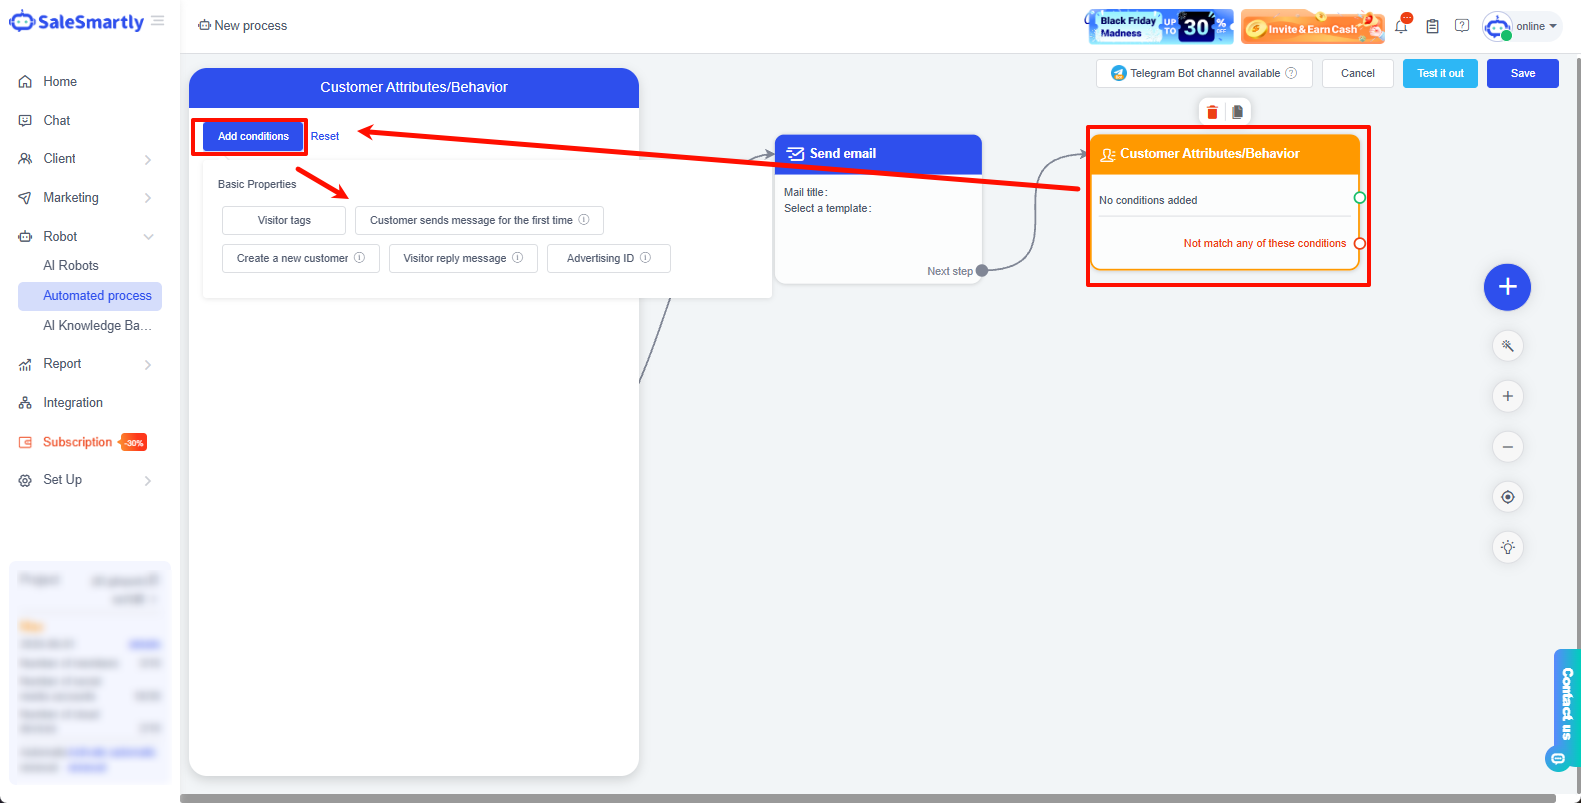The width and height of the screenshot is (1581, 803).
Task: Open the clipboard tasks icon
Action: pyautogui.click(x=1432, y=26)
